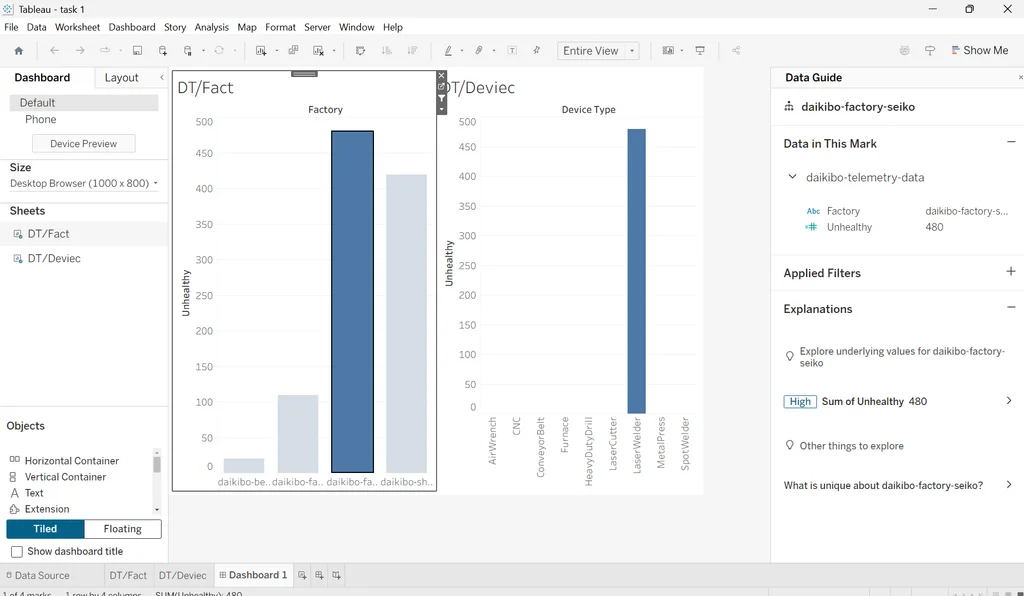Screen dimensions: 1024x596
Task: Click the share workbook icon
Action: [736, 50]
